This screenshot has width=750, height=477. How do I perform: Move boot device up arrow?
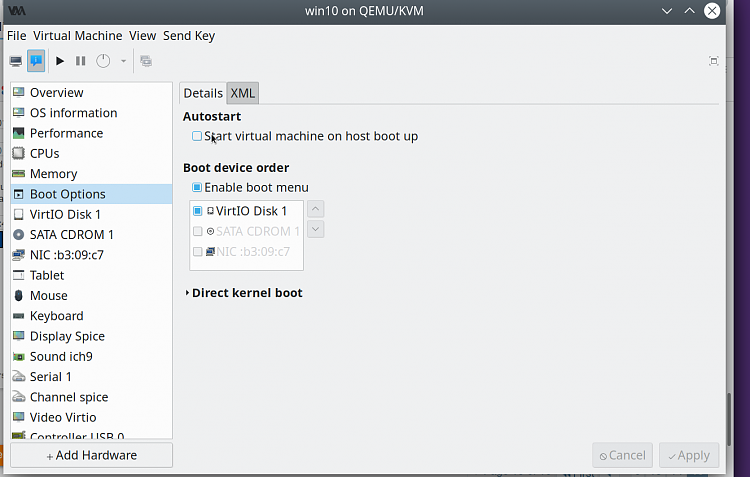pyautogui.click(x=315, y=209)
